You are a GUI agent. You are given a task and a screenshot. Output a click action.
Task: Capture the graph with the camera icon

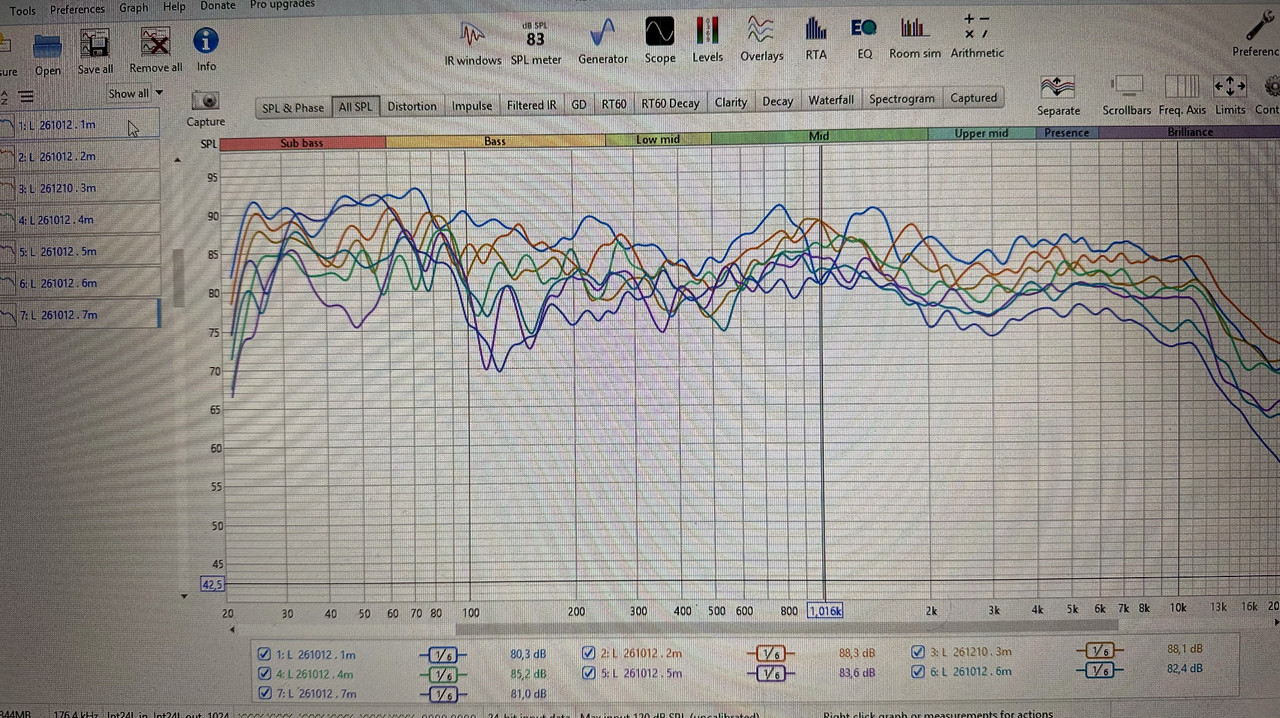point(205,100)
